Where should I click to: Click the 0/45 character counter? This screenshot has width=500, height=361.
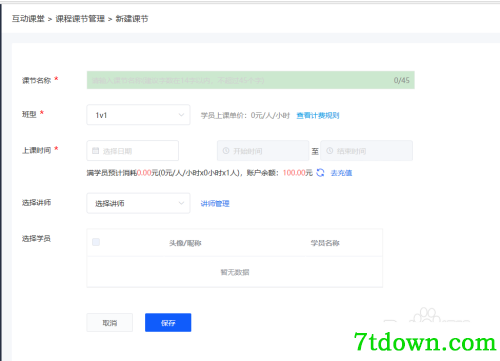tap(402, 80)
